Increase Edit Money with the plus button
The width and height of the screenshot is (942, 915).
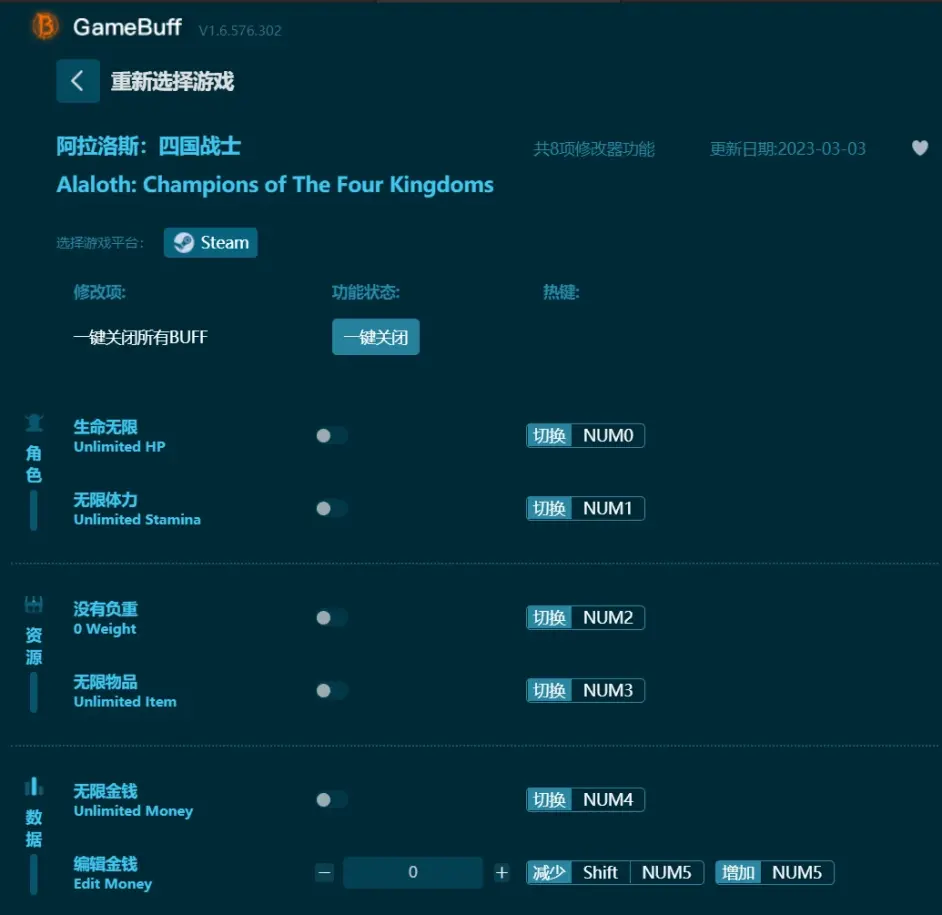502,872
